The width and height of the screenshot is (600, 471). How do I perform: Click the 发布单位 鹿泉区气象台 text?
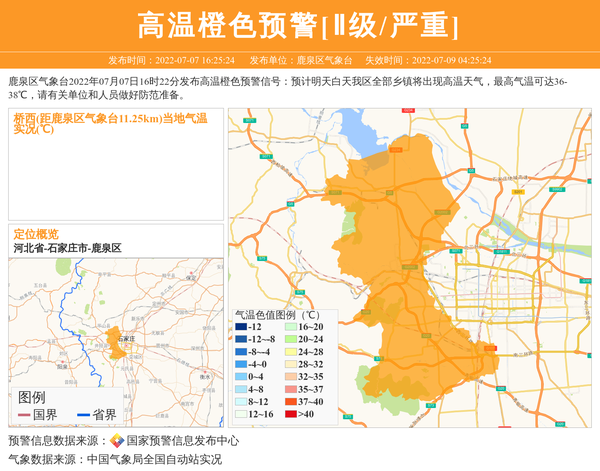tap(300, 60)
